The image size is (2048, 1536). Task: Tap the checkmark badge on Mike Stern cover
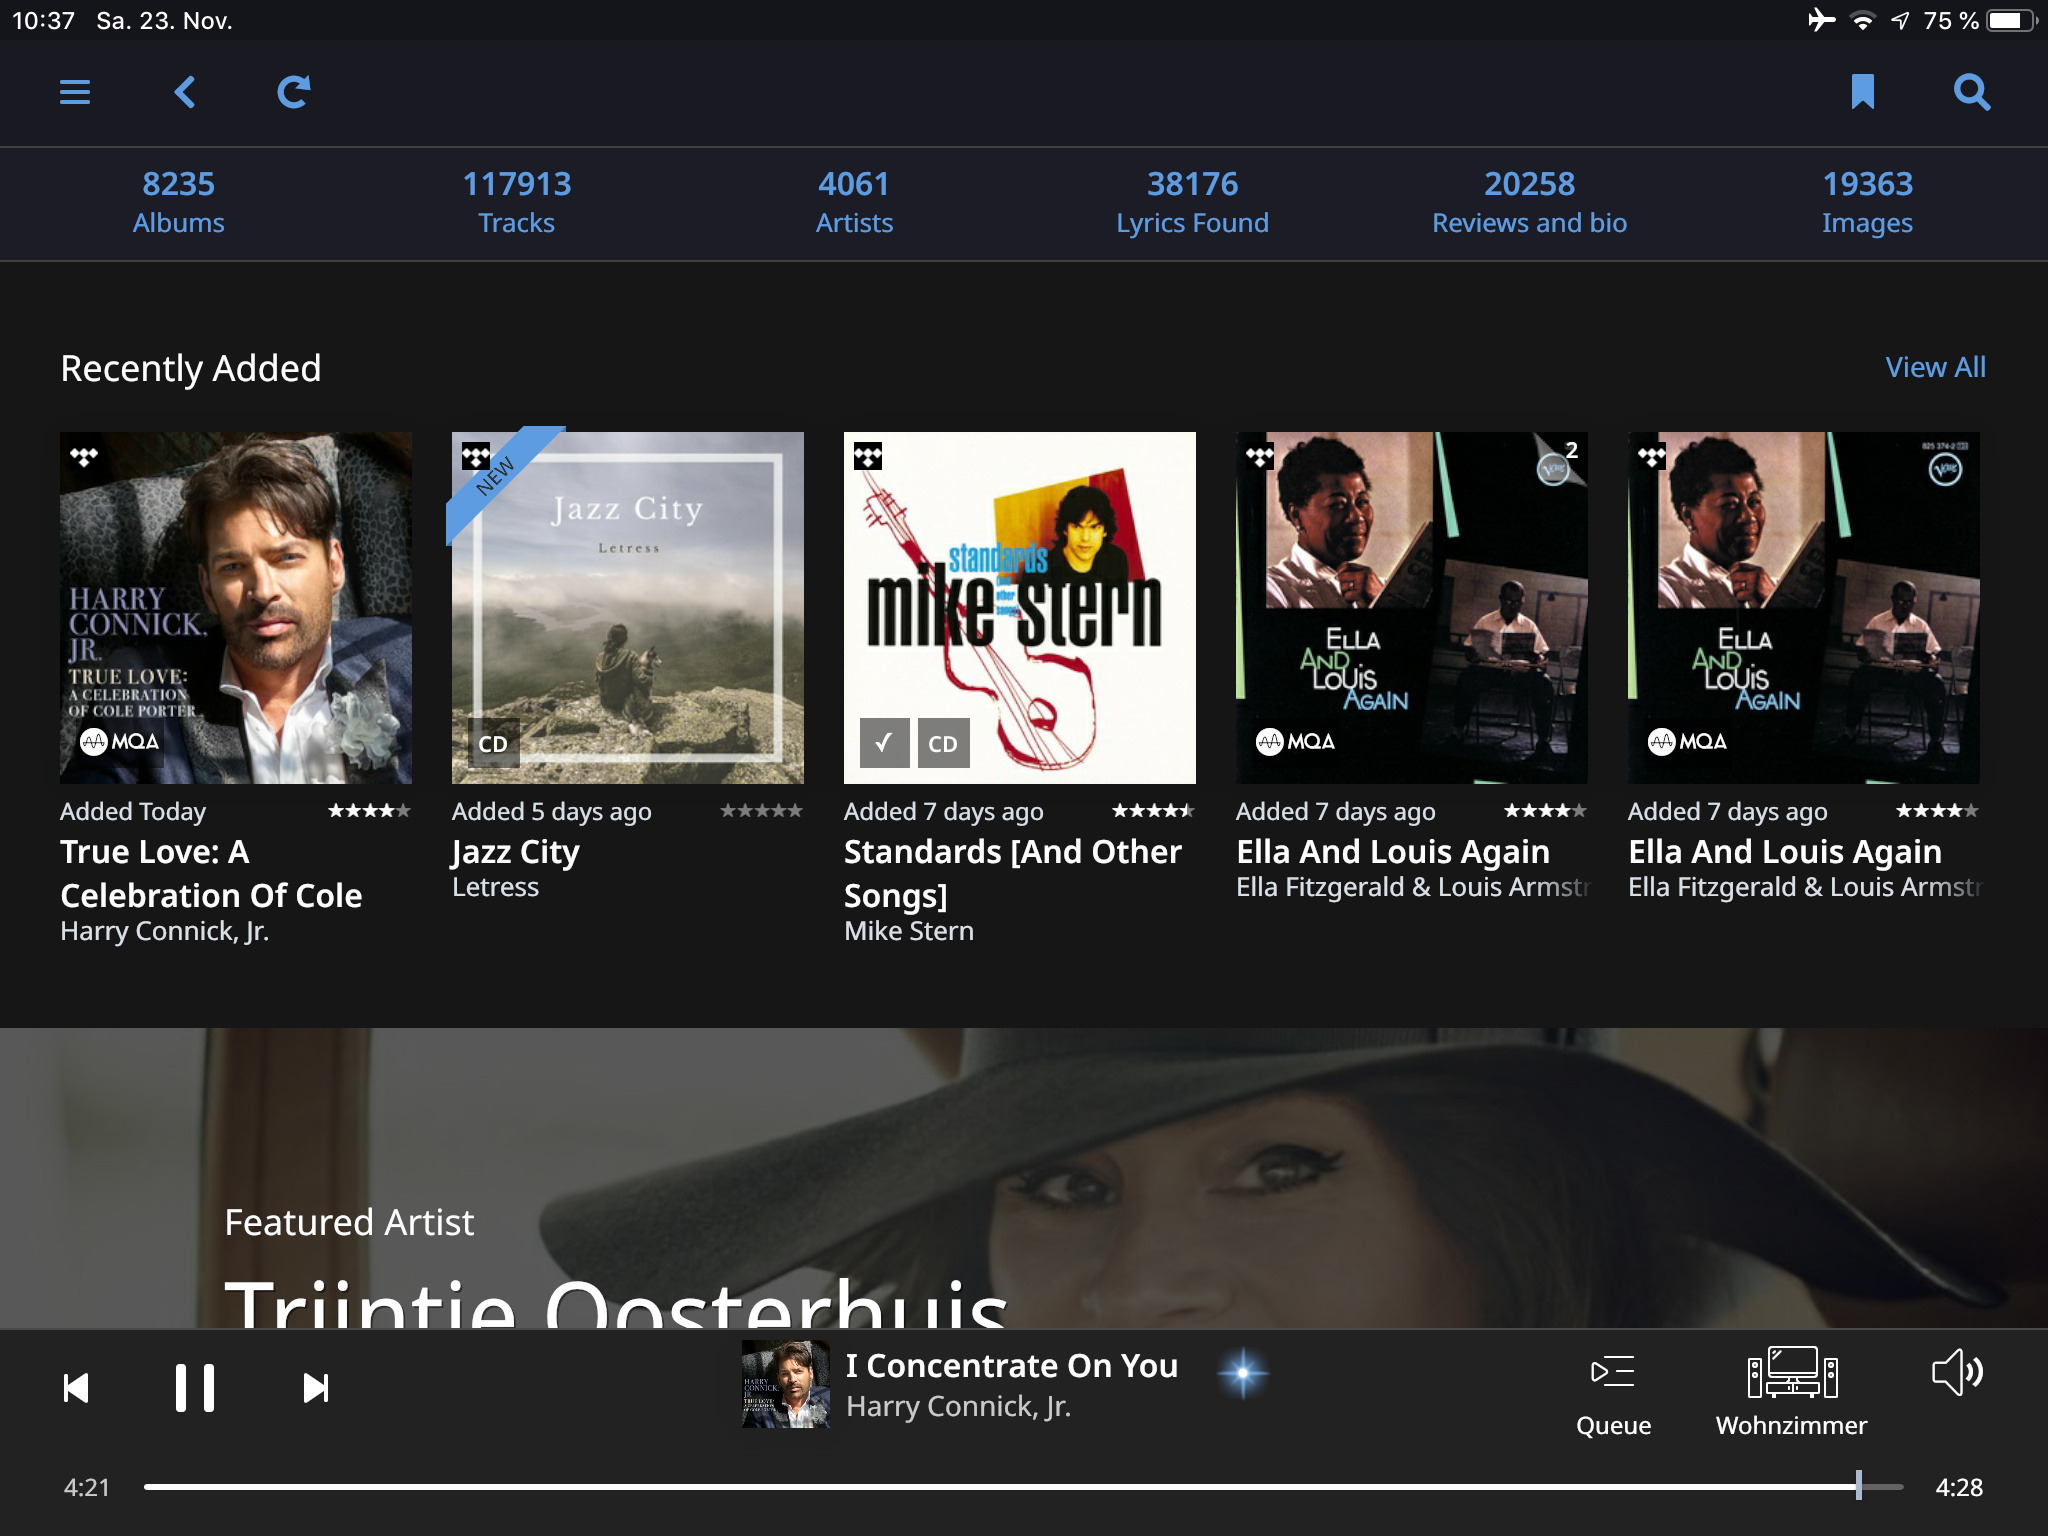point(885,743)
